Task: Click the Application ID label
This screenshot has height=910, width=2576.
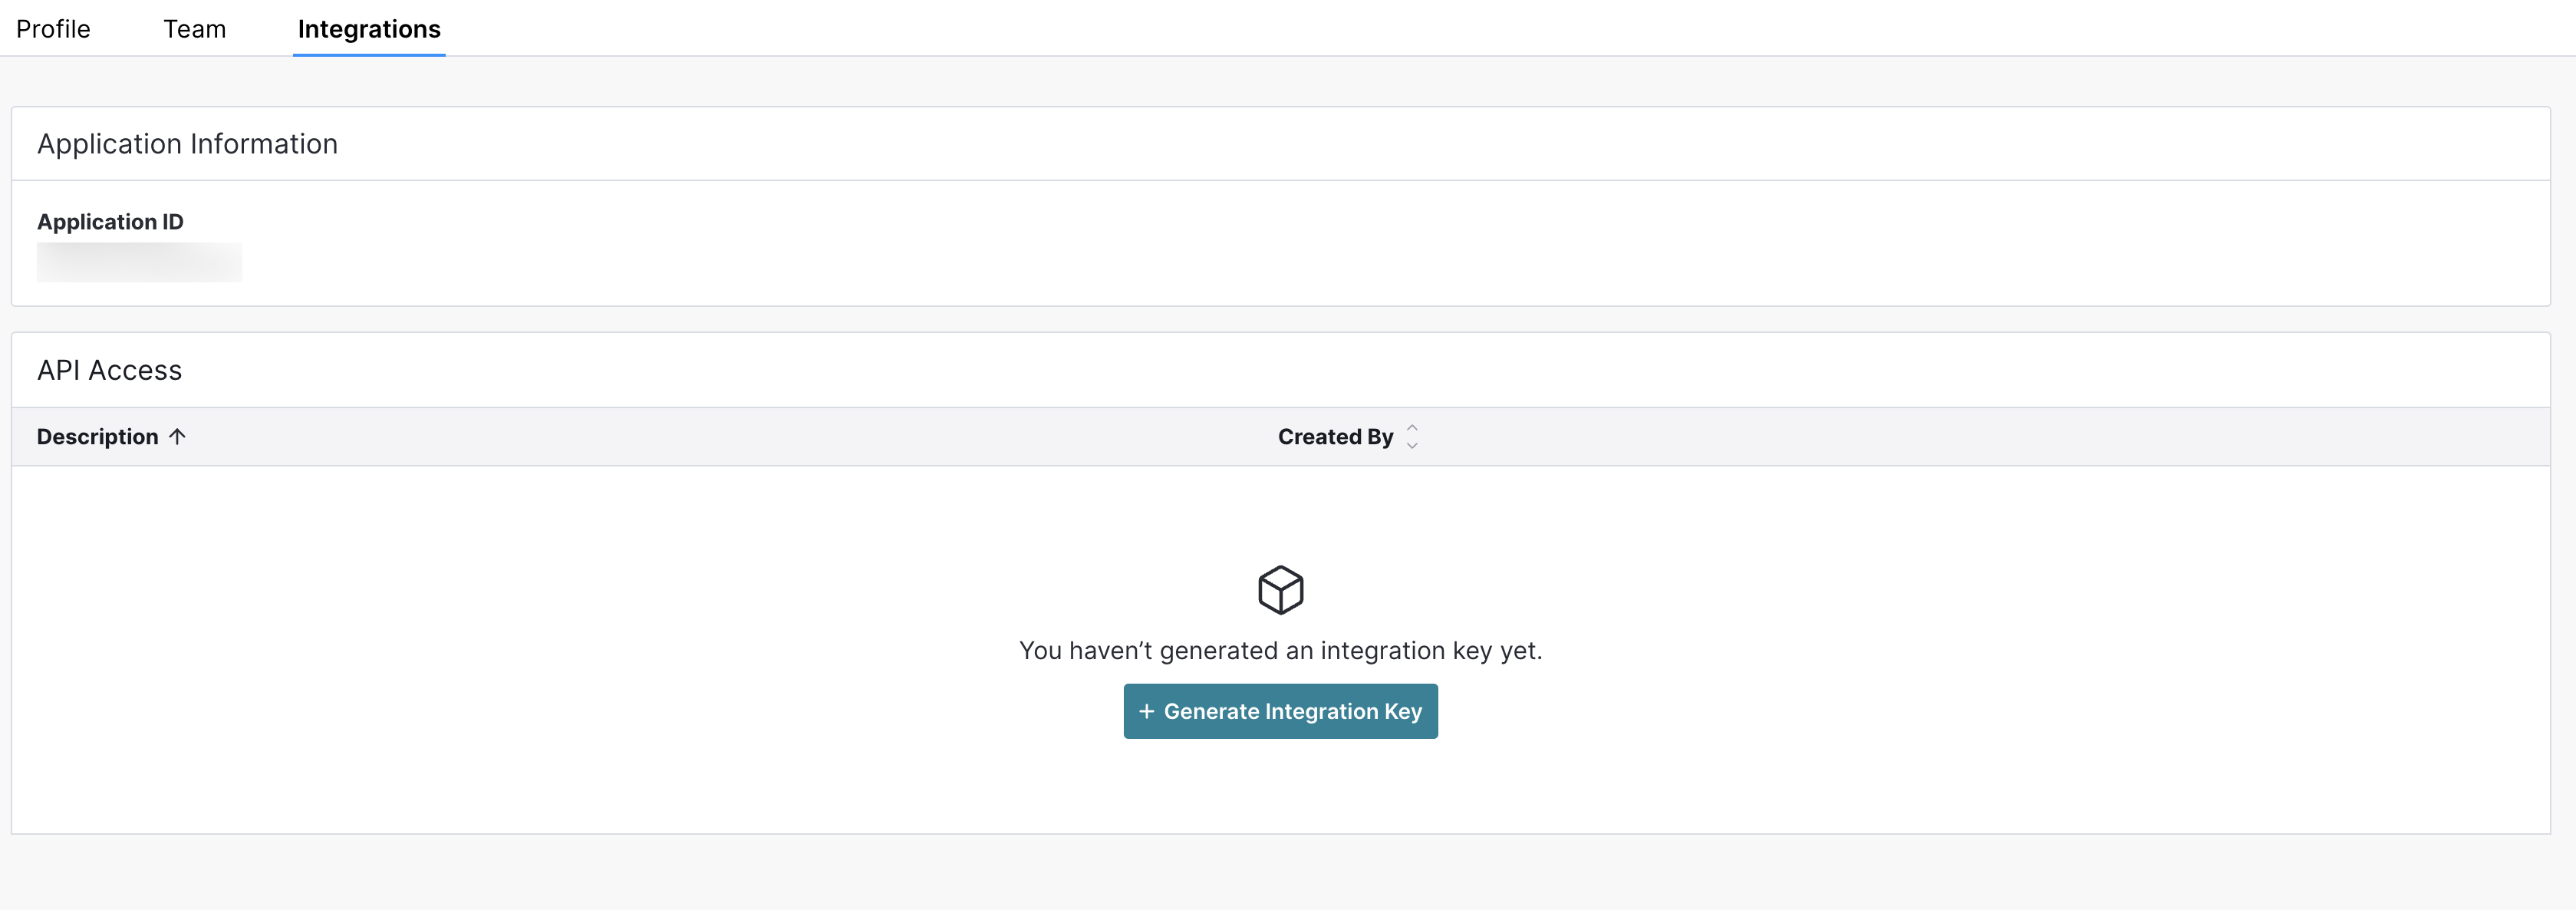Action: [110, 222]
